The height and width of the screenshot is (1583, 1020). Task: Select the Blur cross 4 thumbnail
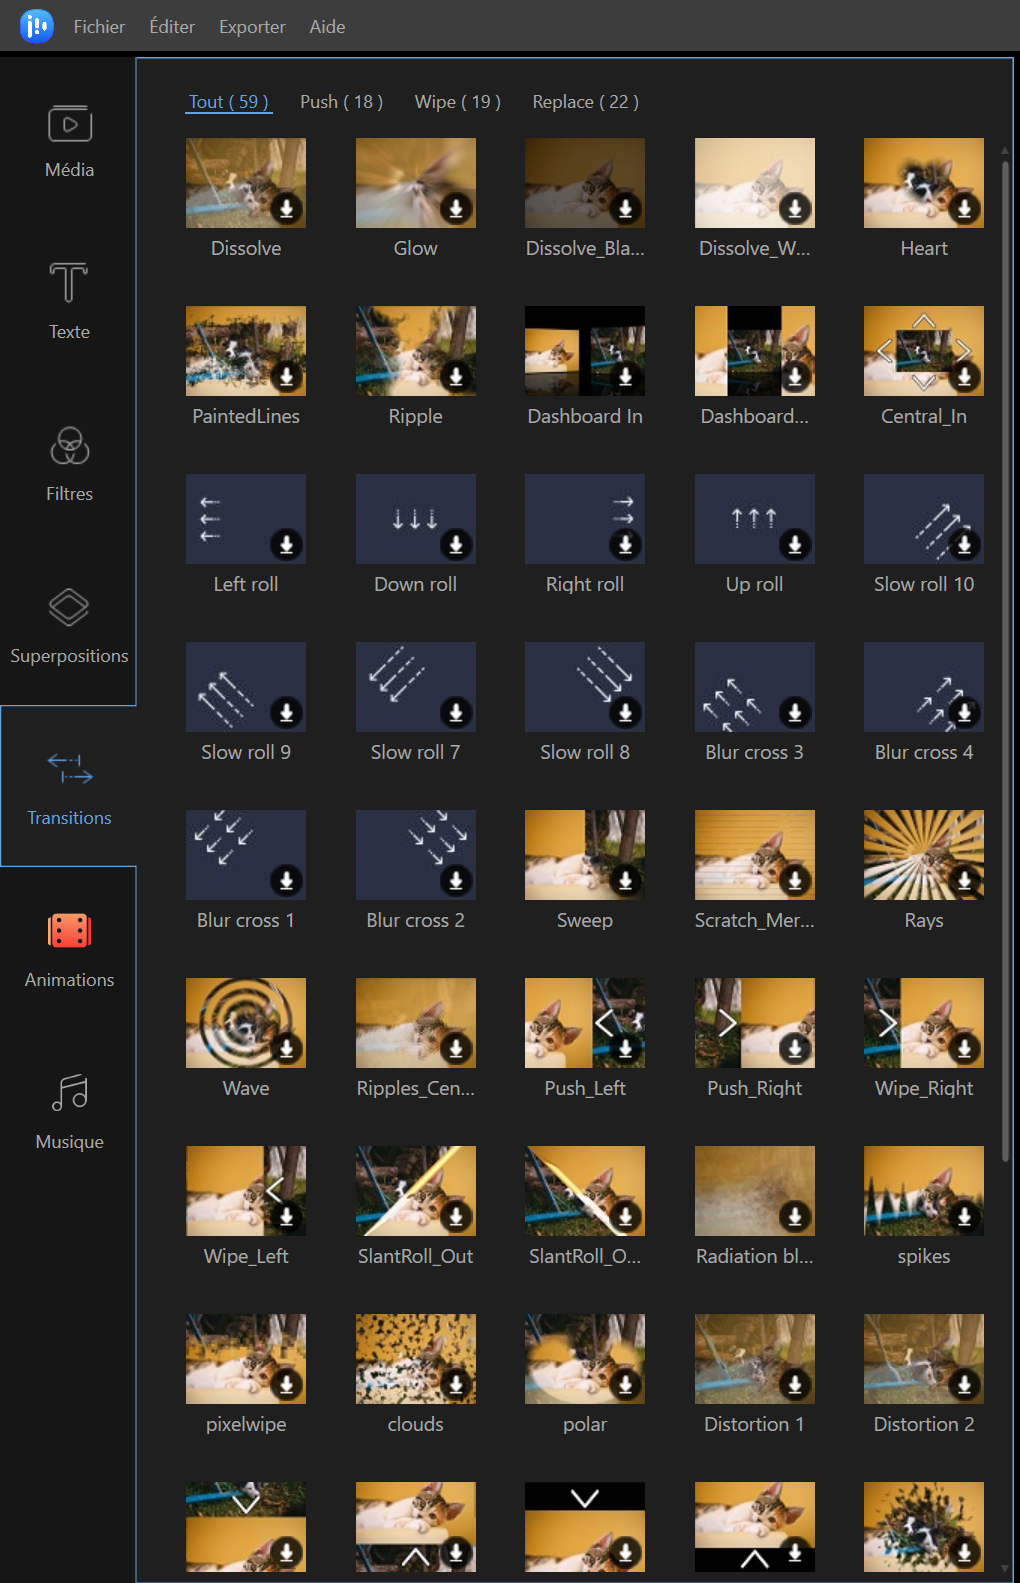point(924,687)
